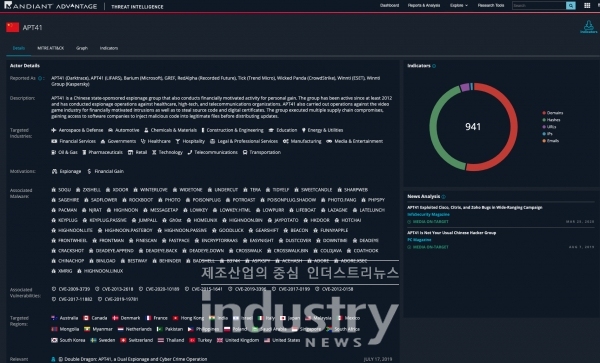600x363 pixels.
Task: Open Double Dragon APT41 report link
Action: [135, 359]
